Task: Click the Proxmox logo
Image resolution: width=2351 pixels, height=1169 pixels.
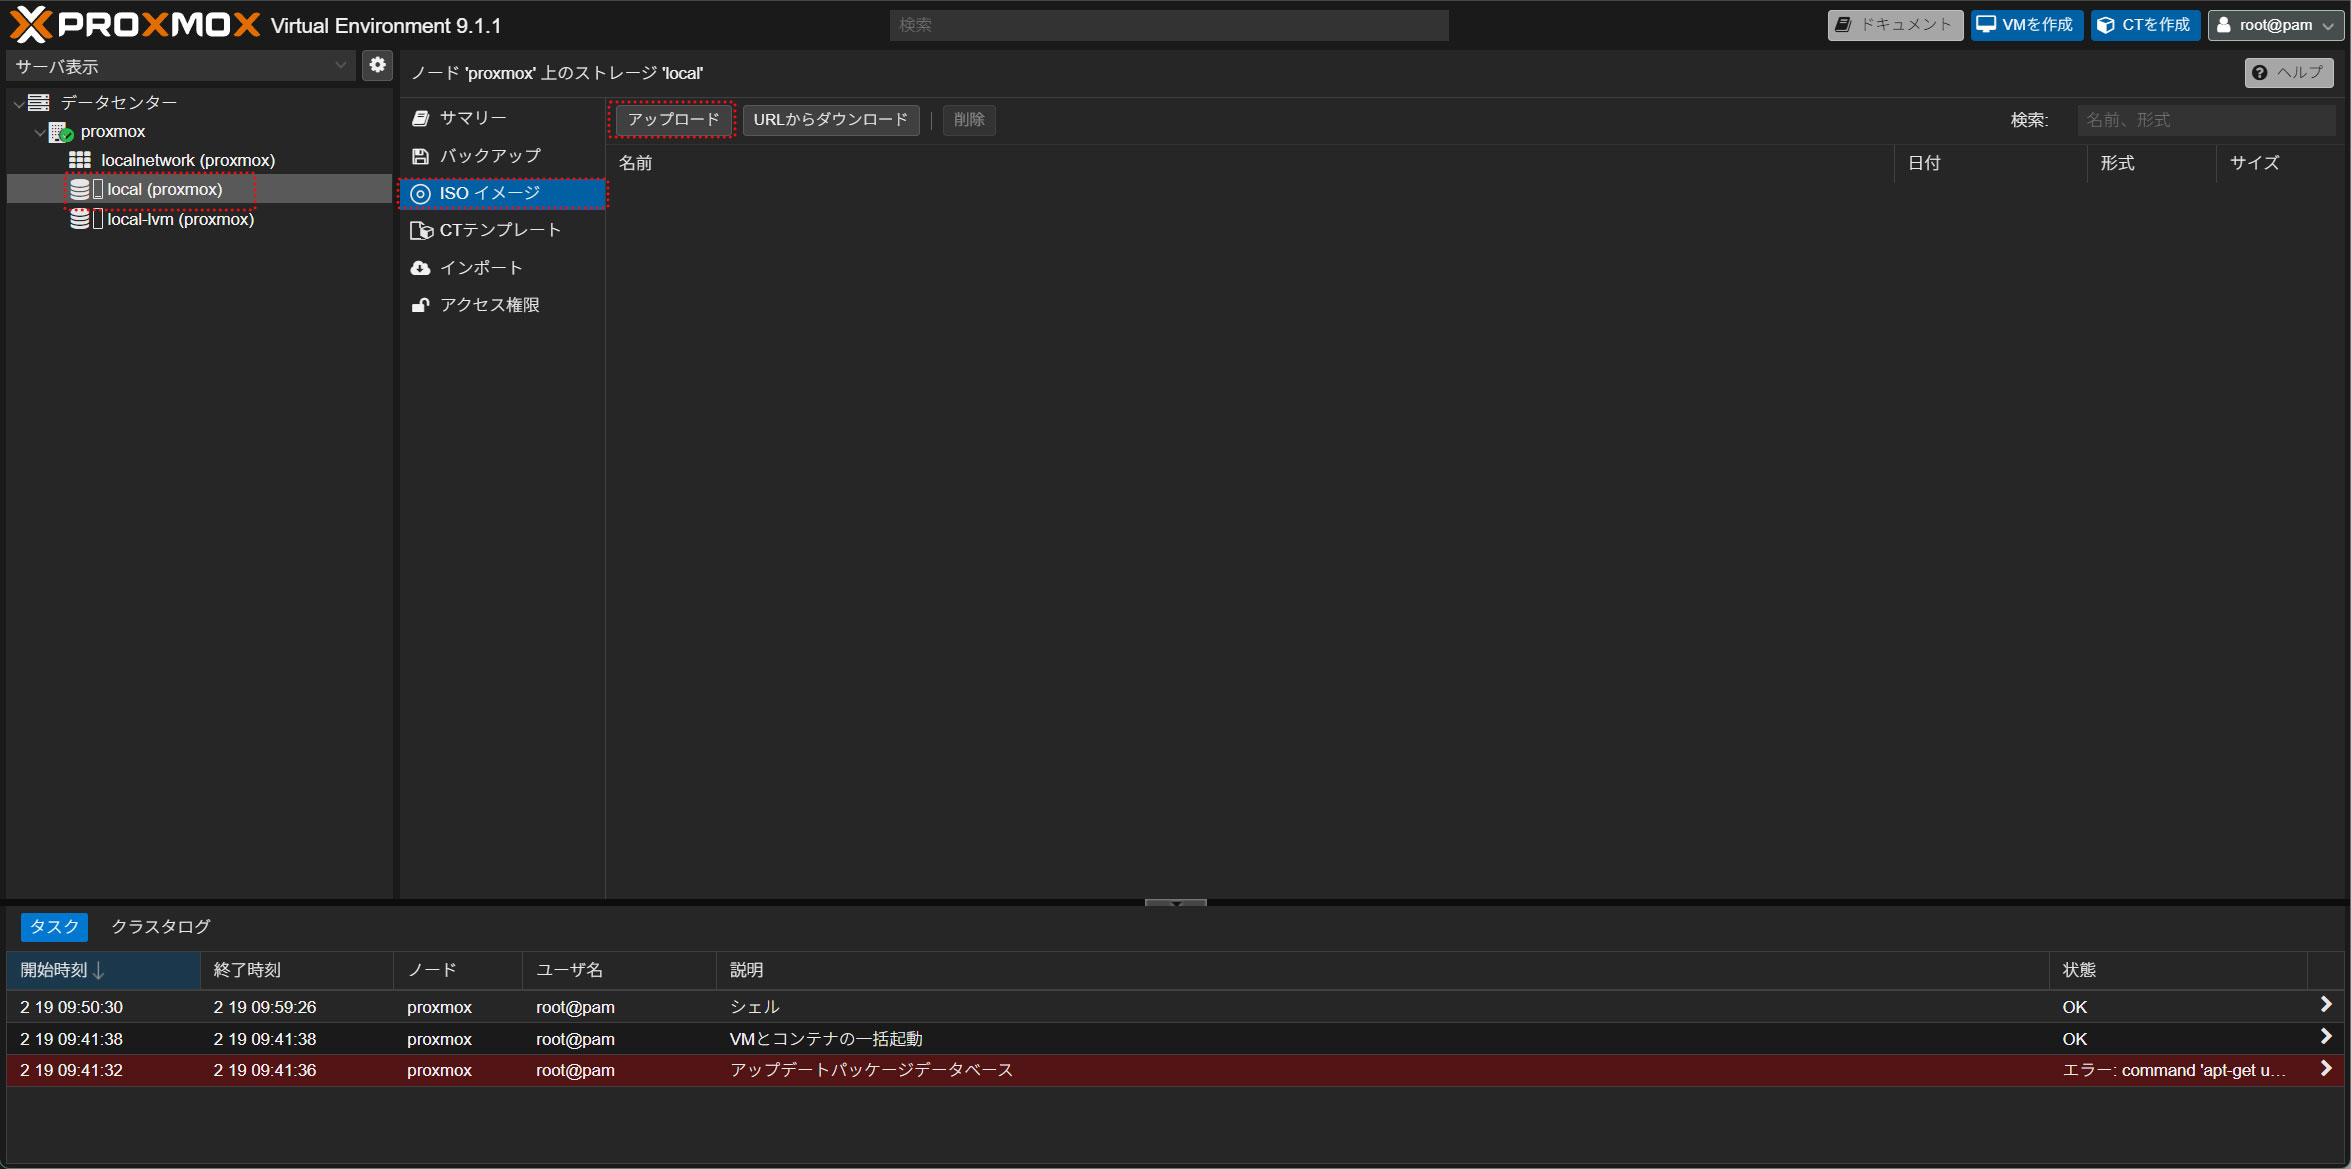Action: (135, 25)
